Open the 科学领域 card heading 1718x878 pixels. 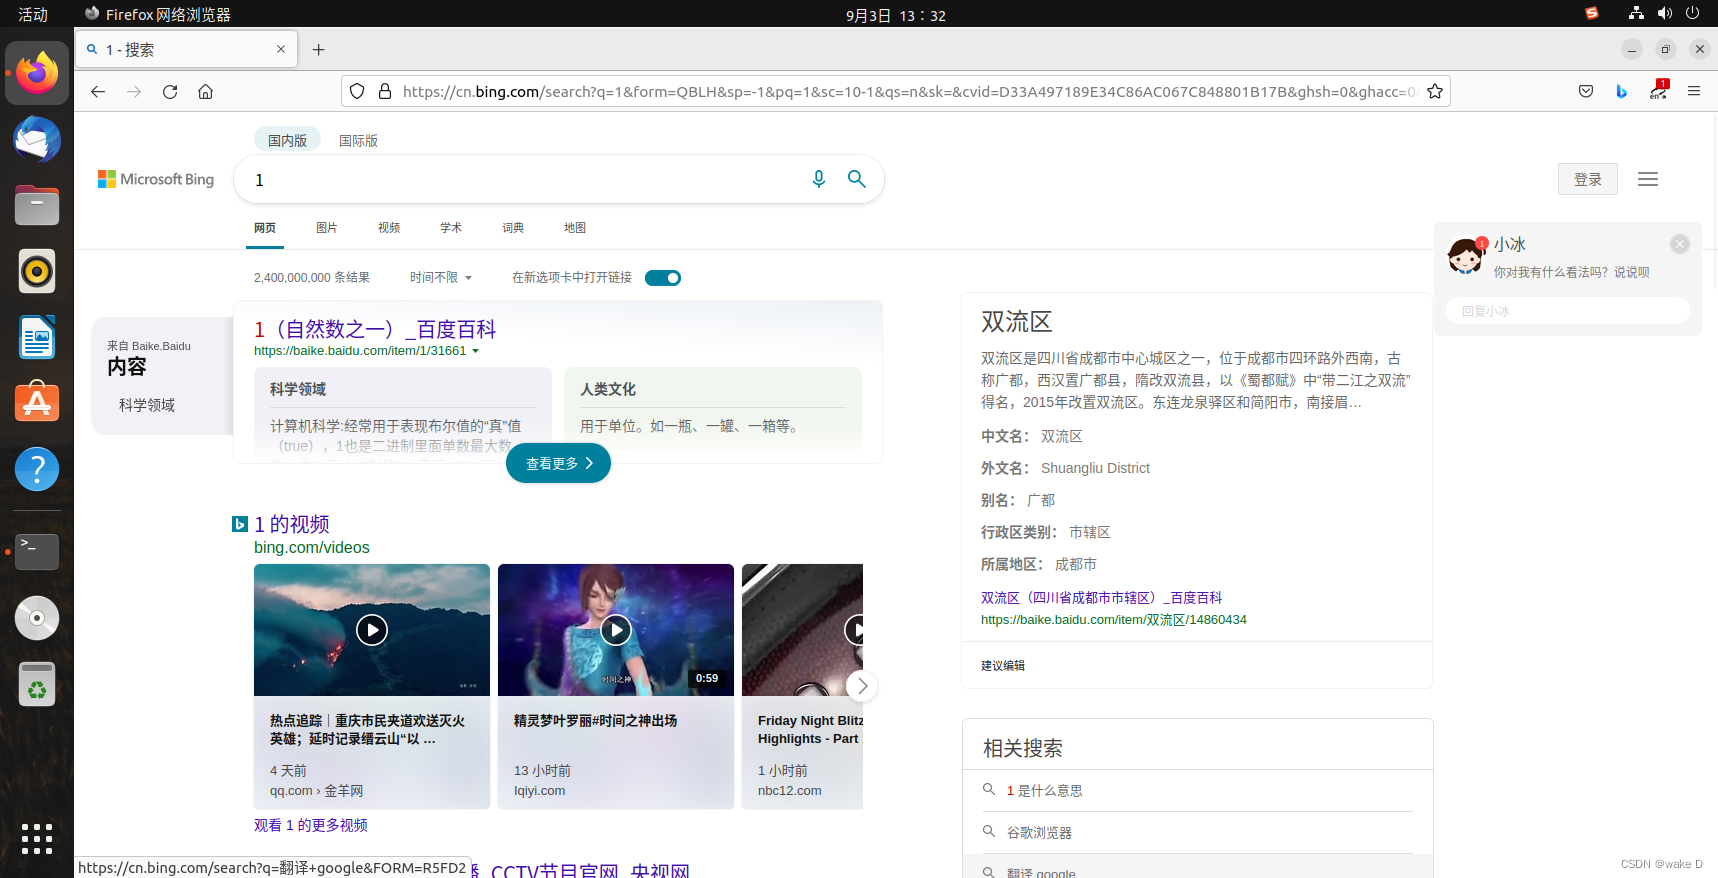(298, 389)
